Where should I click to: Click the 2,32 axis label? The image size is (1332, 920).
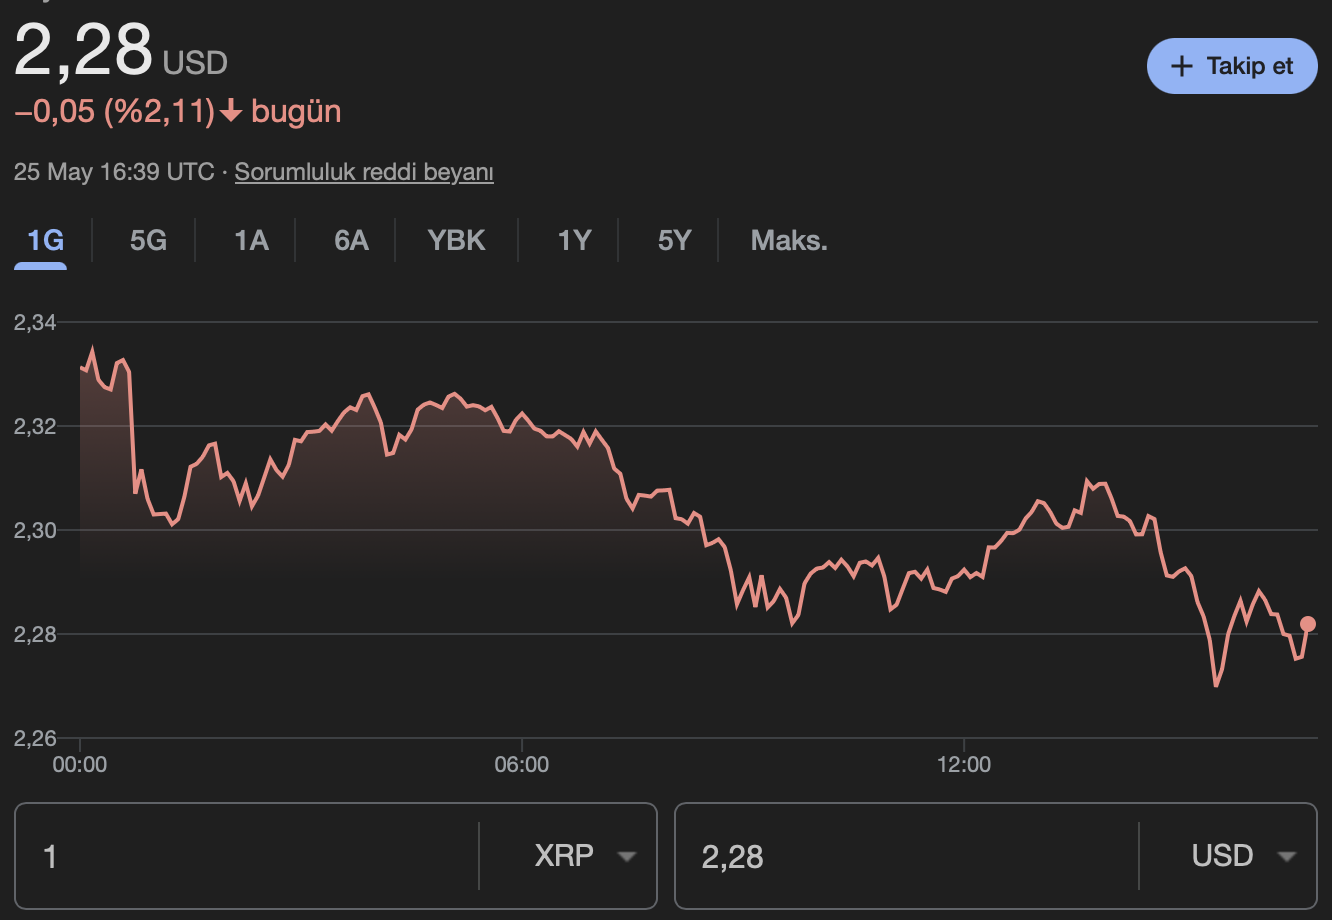click(35, 426)
